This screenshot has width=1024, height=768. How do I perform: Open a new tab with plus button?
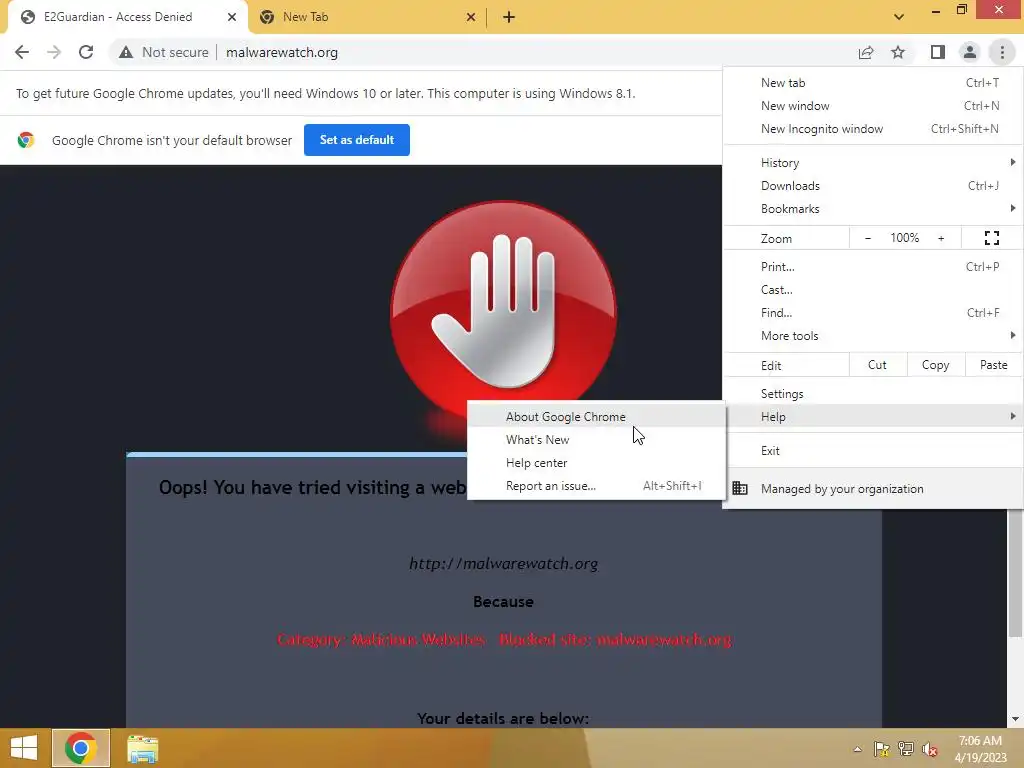[509, 17]
